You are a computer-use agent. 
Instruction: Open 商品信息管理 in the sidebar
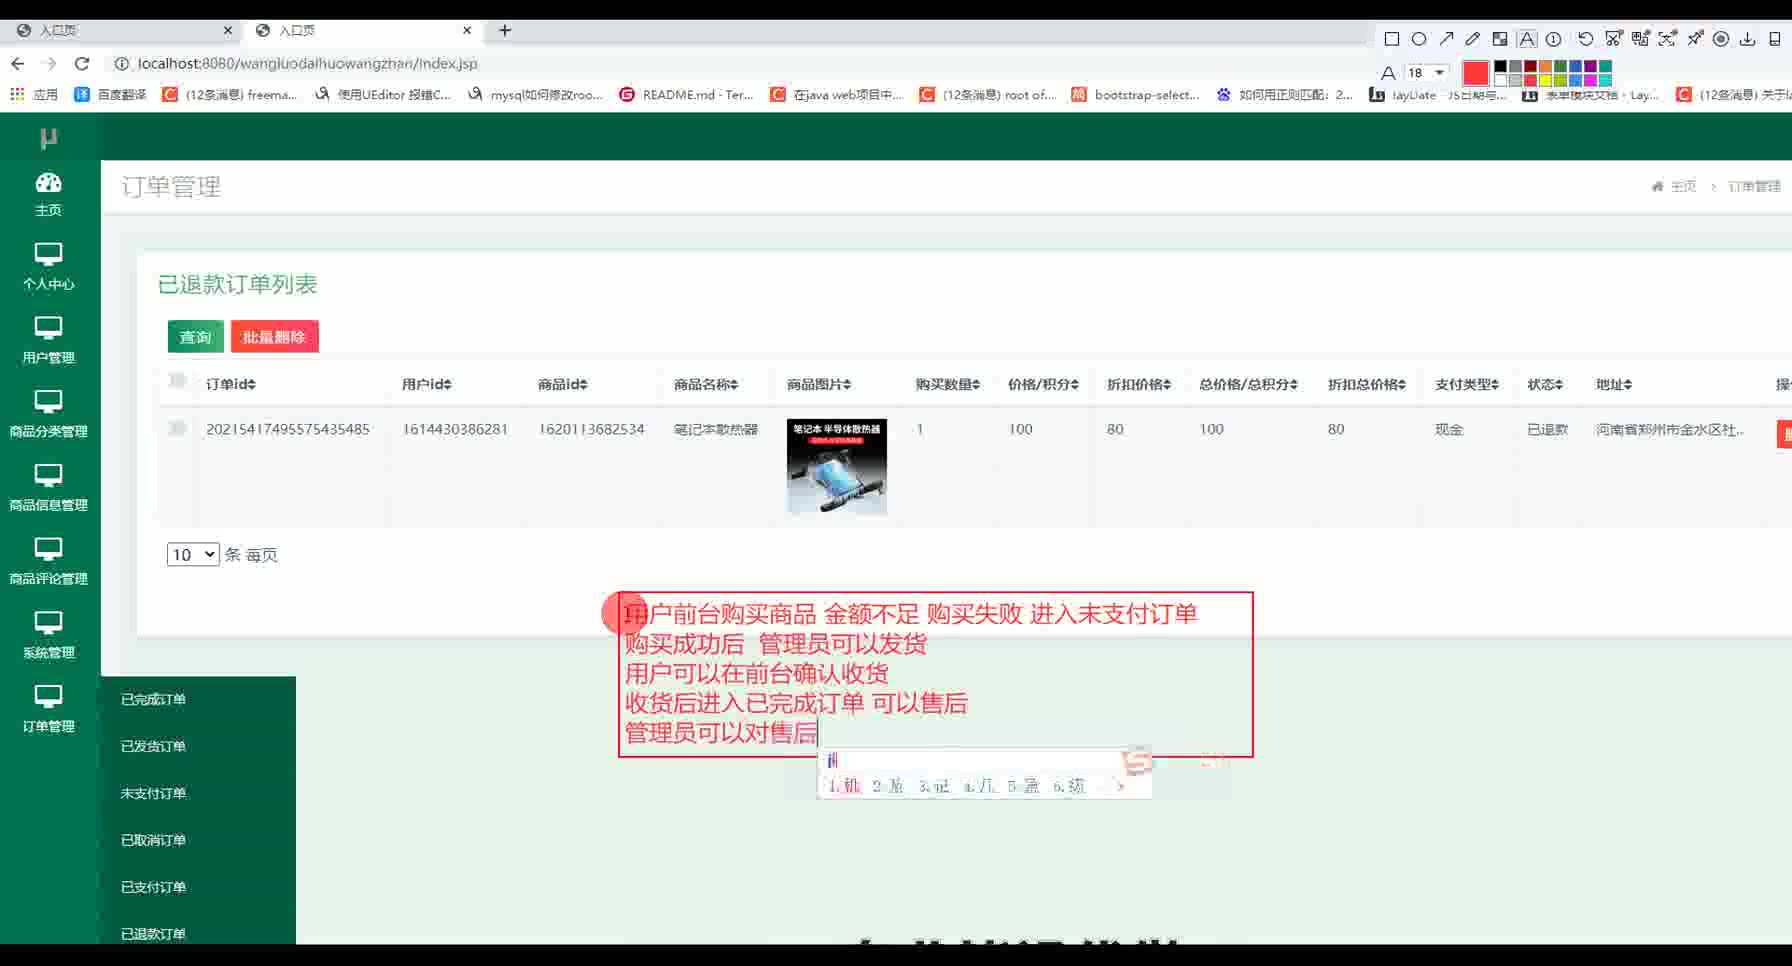48,488
